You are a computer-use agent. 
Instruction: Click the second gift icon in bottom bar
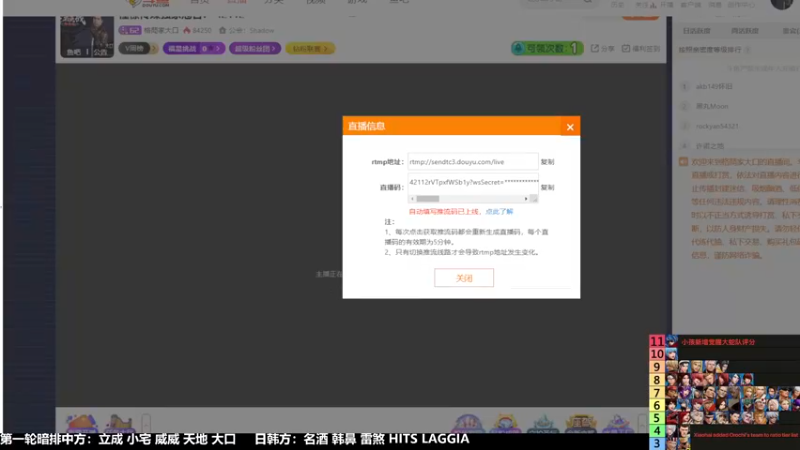(x=119, y=423)
